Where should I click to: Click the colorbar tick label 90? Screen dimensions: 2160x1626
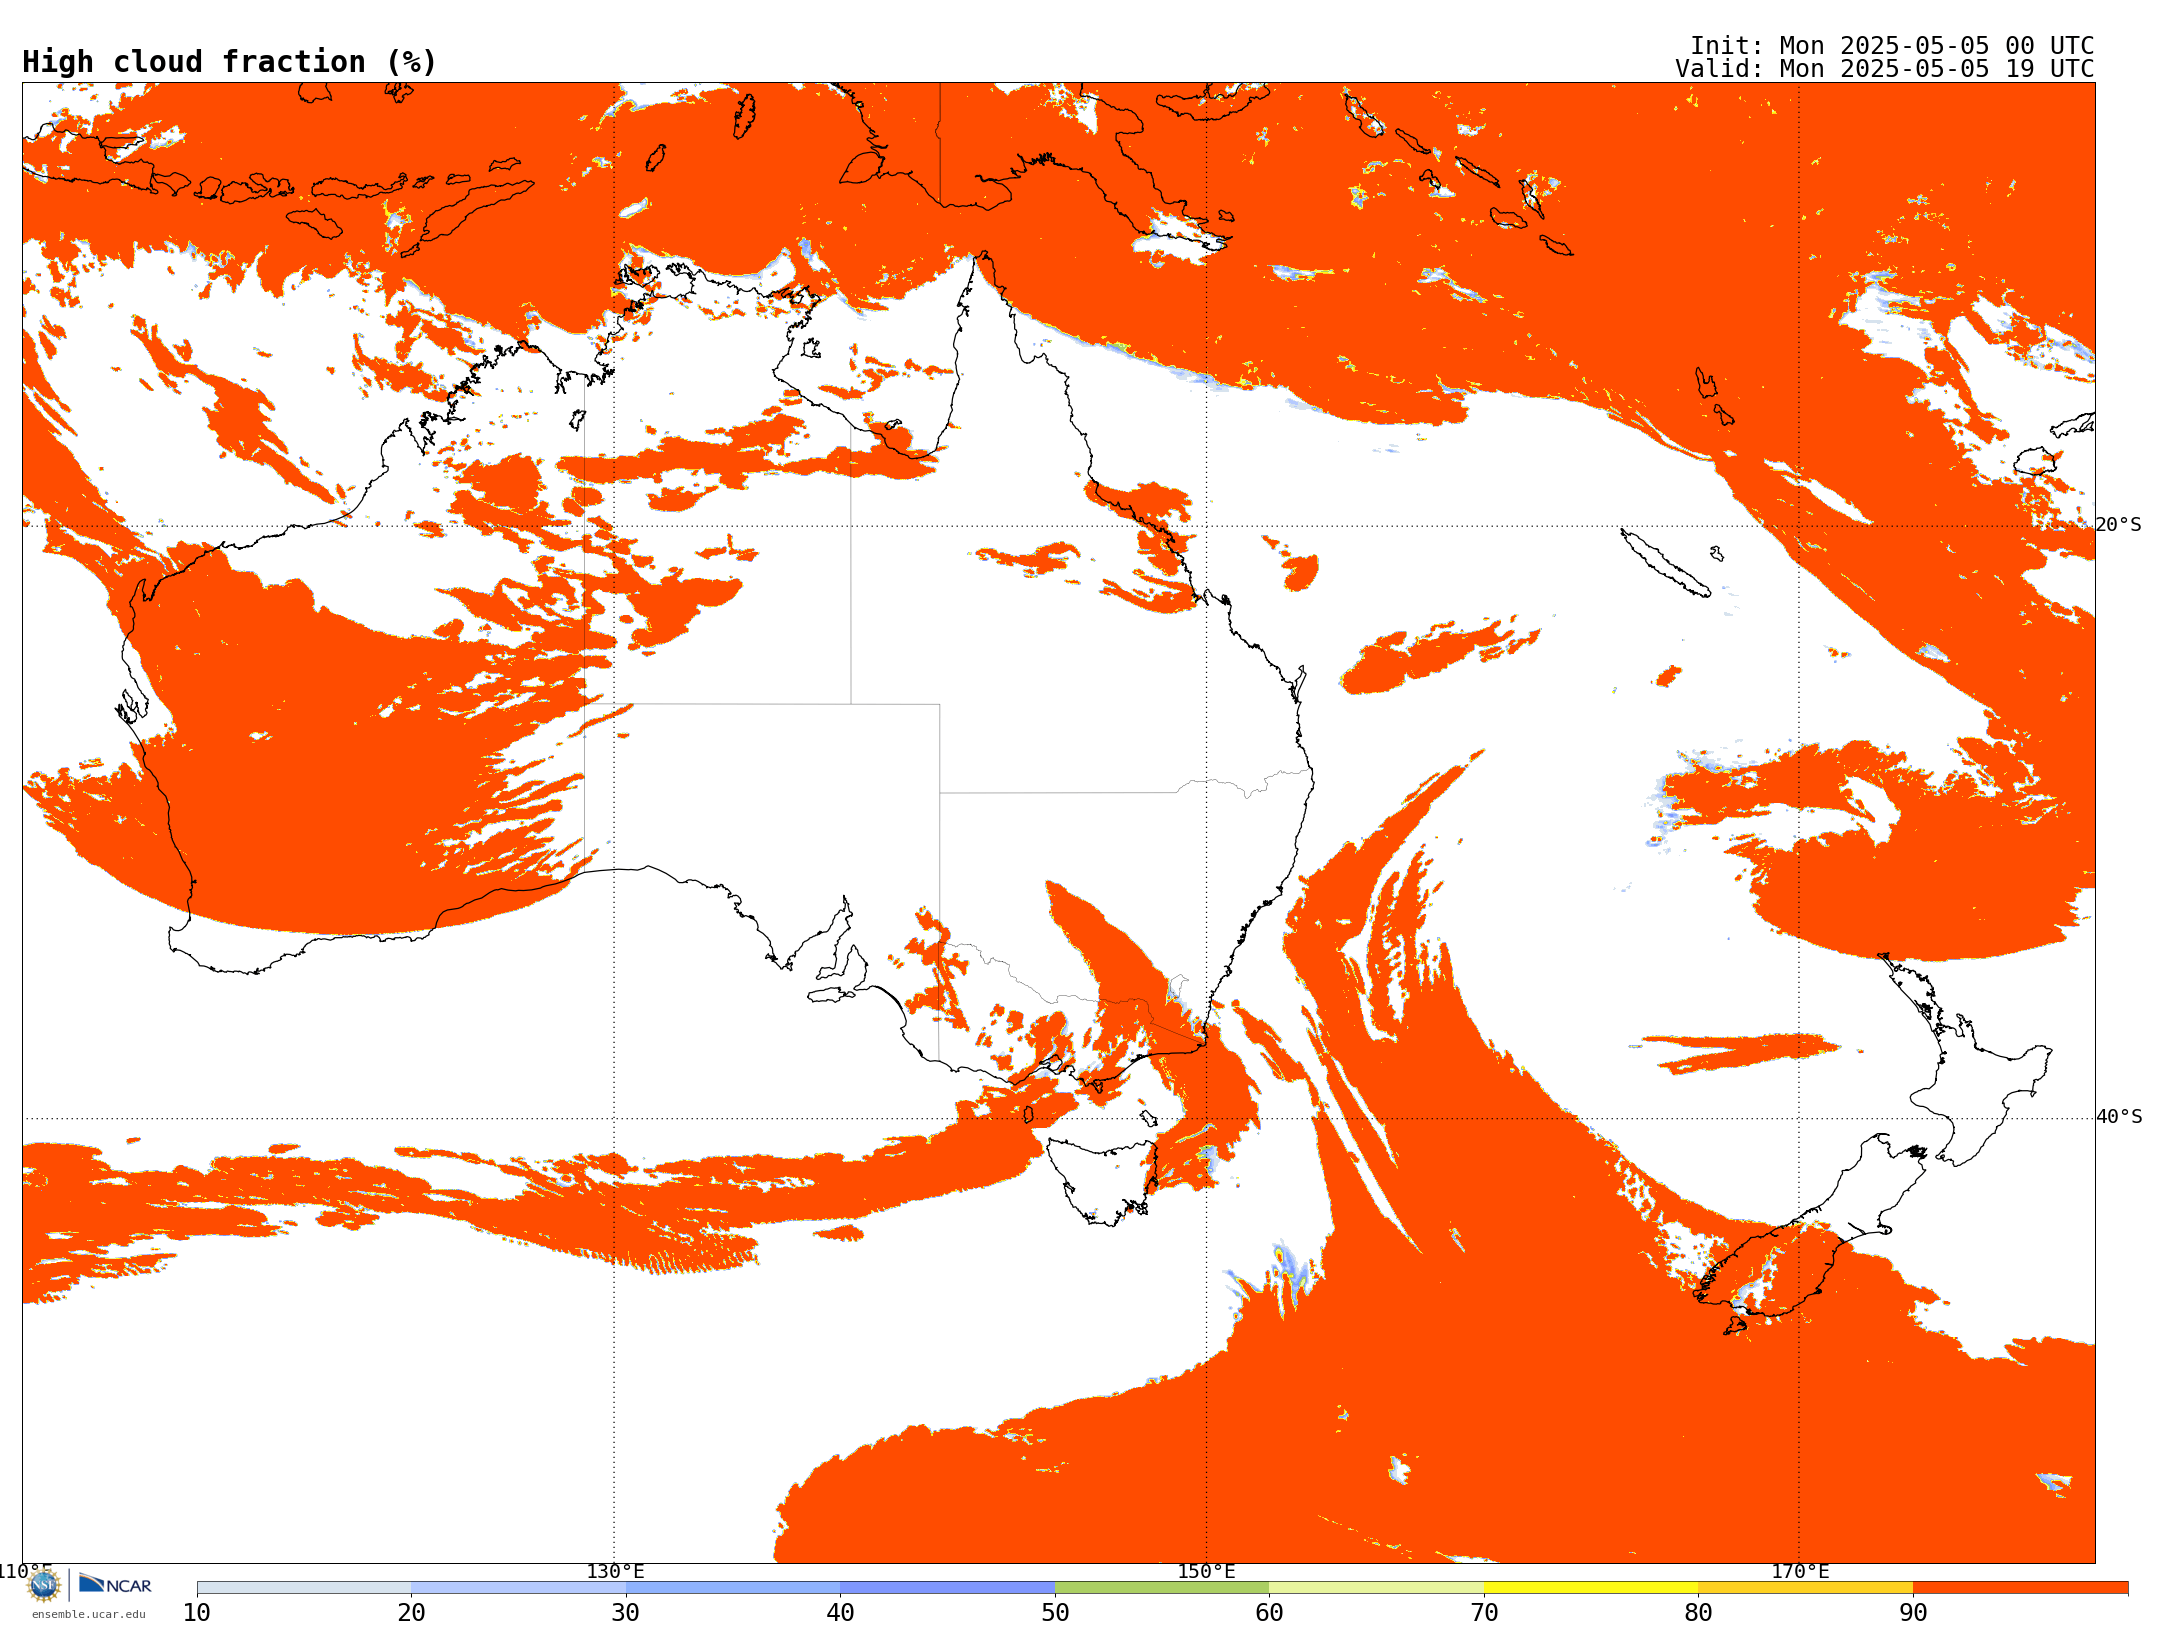pyautogui.click(x=1913, y=1612)
